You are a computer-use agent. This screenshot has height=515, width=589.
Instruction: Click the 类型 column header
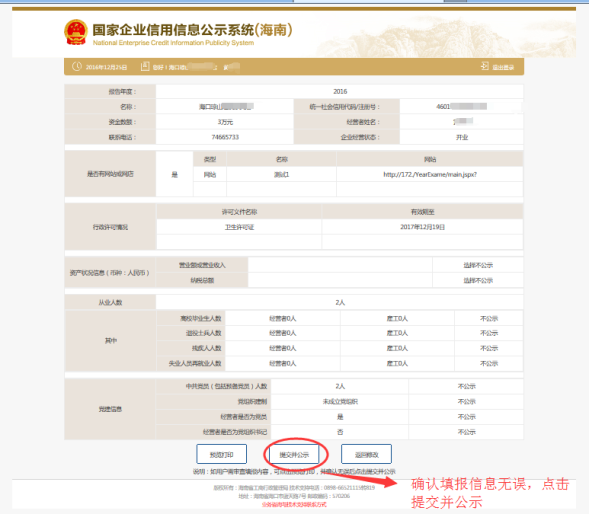[210, 159]
